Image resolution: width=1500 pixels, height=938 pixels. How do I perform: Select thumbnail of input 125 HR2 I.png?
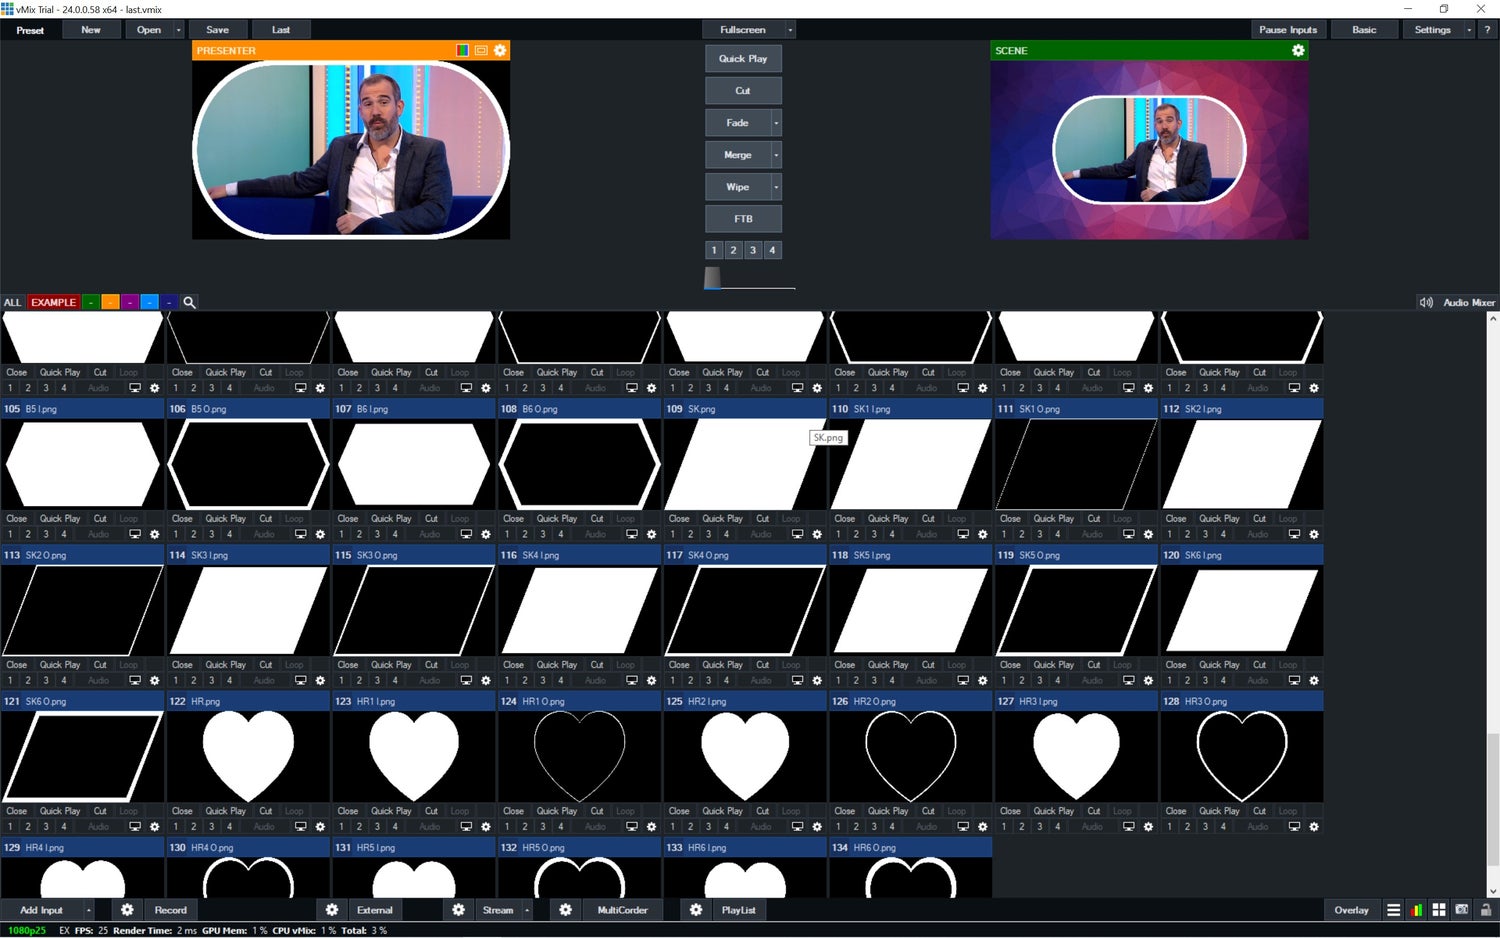pyautogui.click(x=744, y=755)
